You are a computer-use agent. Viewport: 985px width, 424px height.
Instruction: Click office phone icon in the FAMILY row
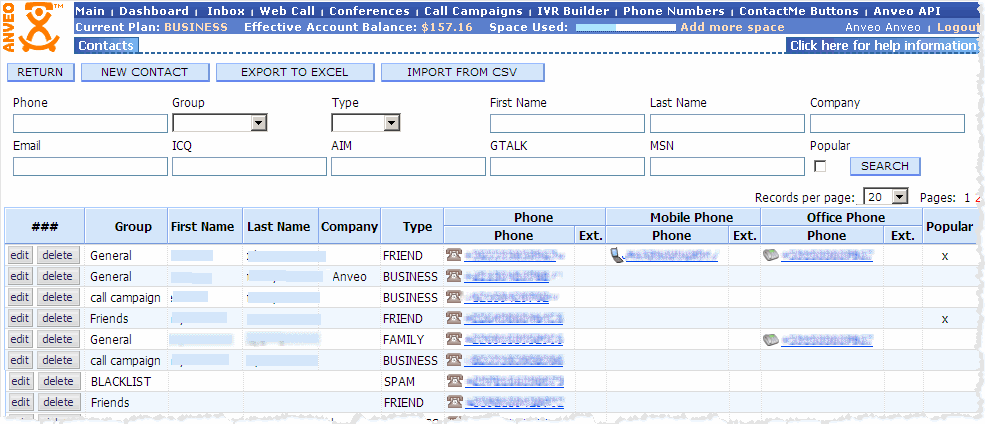[x=771, y=339]
